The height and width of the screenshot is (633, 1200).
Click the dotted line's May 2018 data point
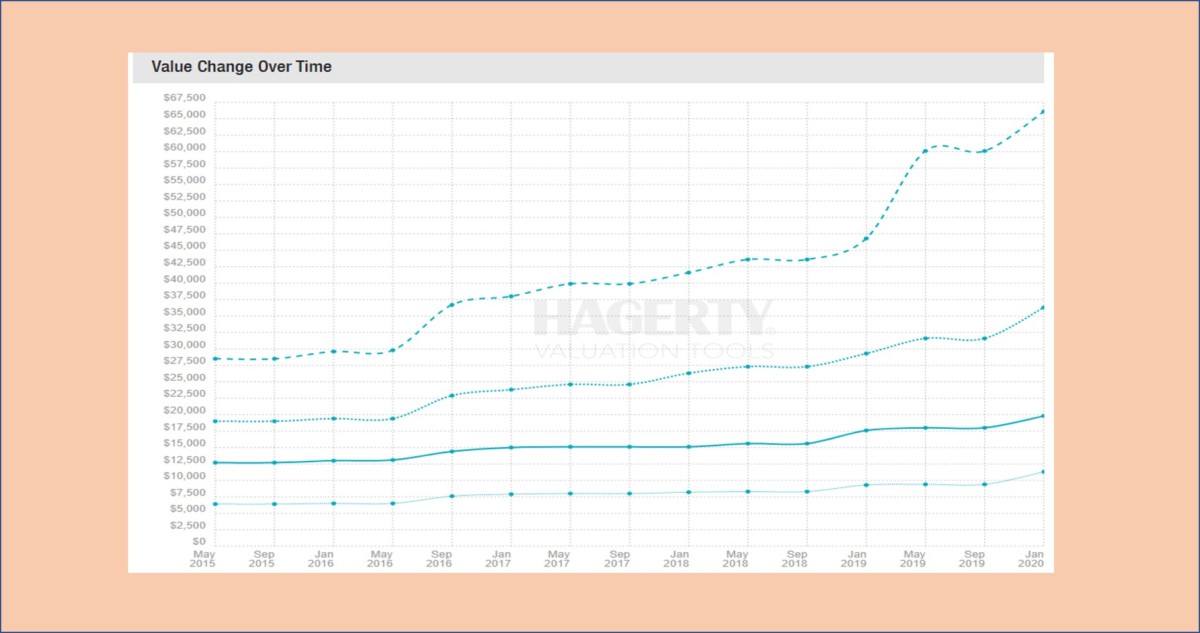[x=748, y=366]
